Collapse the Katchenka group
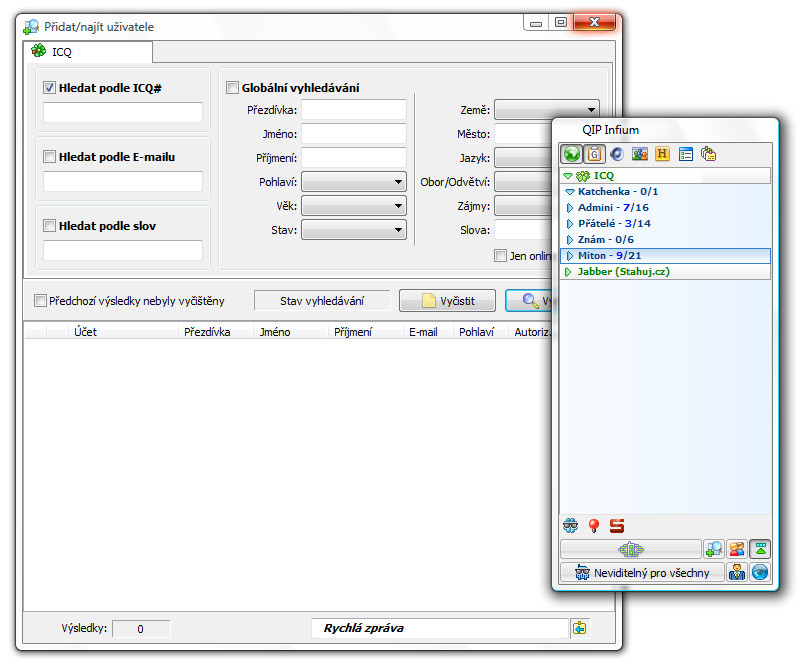 click(x=570, y=192)
